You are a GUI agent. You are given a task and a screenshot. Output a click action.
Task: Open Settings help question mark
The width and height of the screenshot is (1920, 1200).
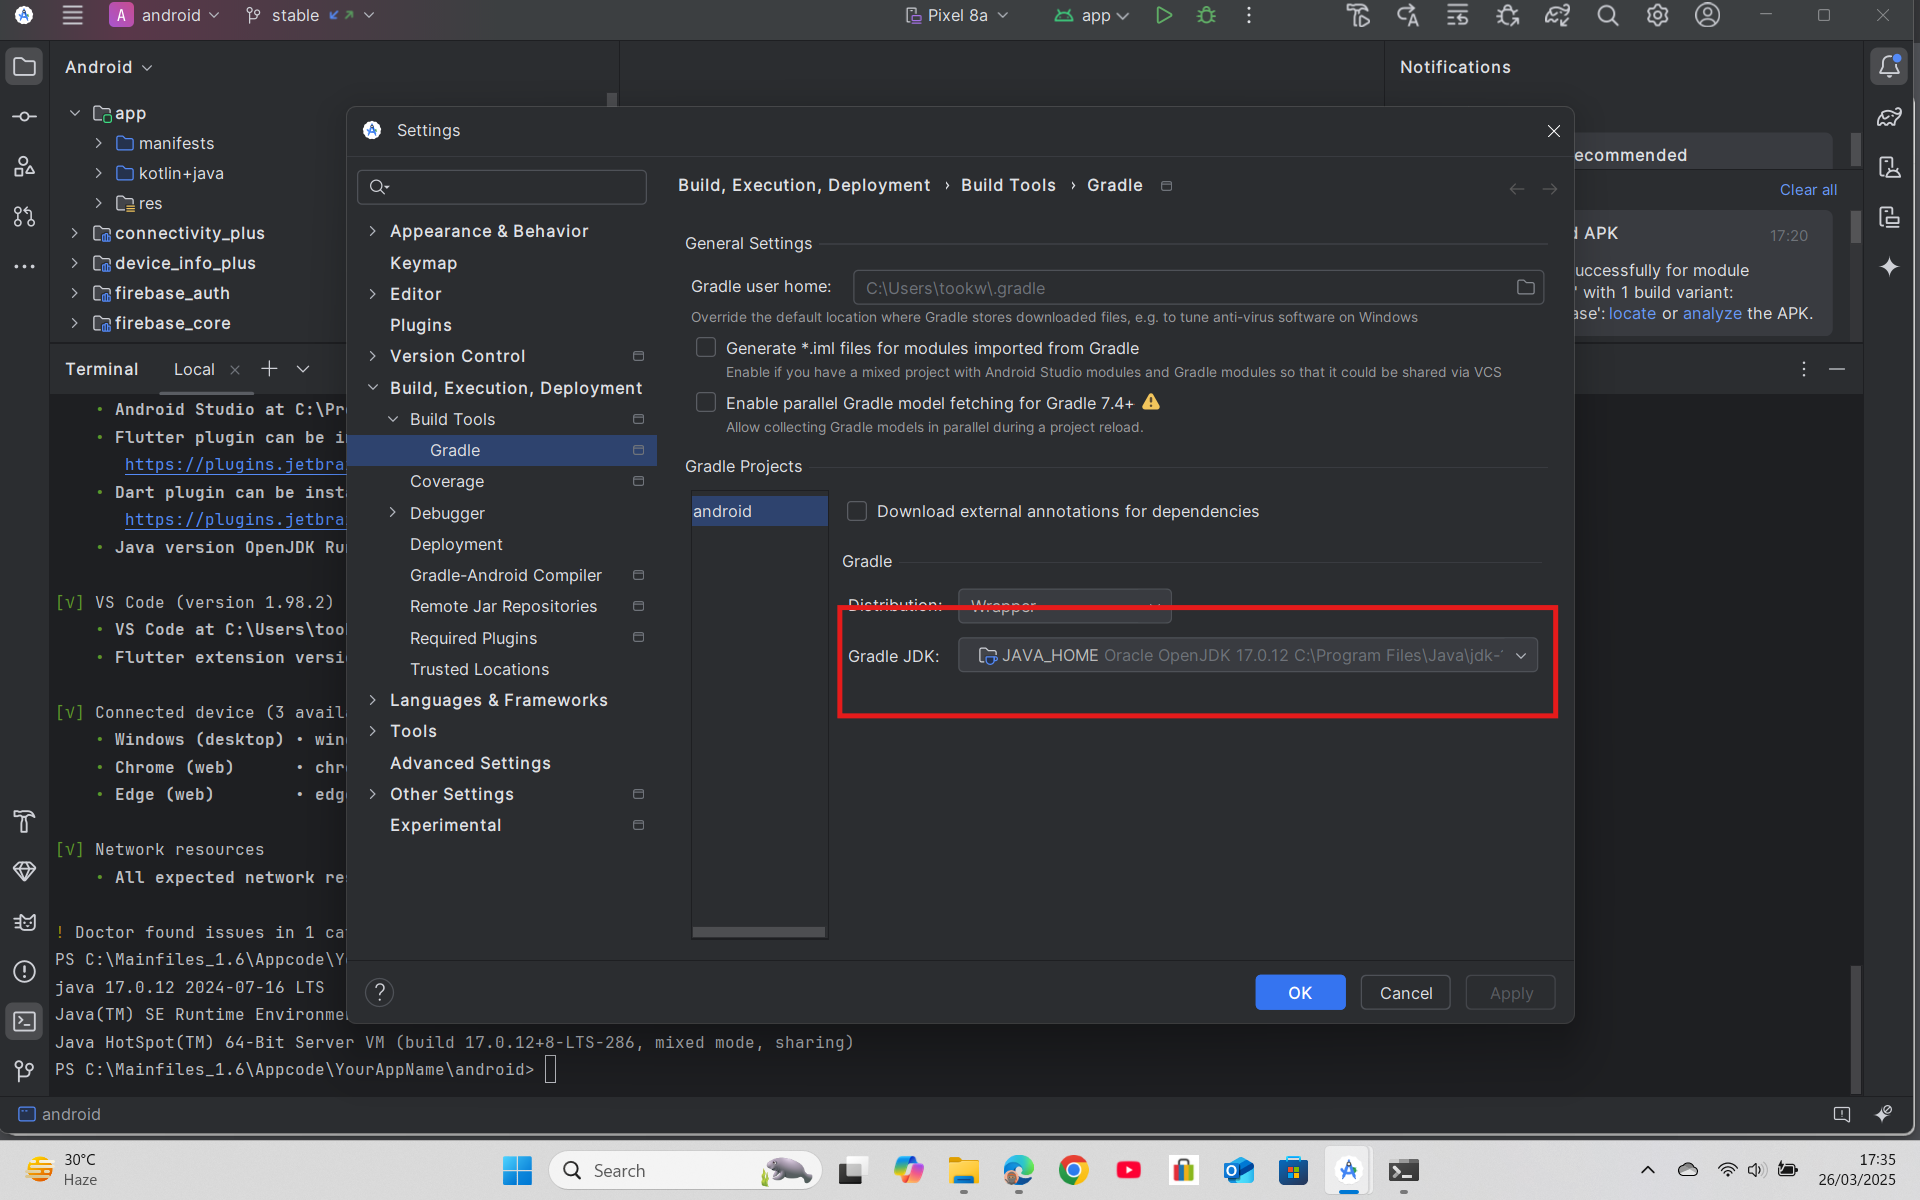[x=379, y=993]
